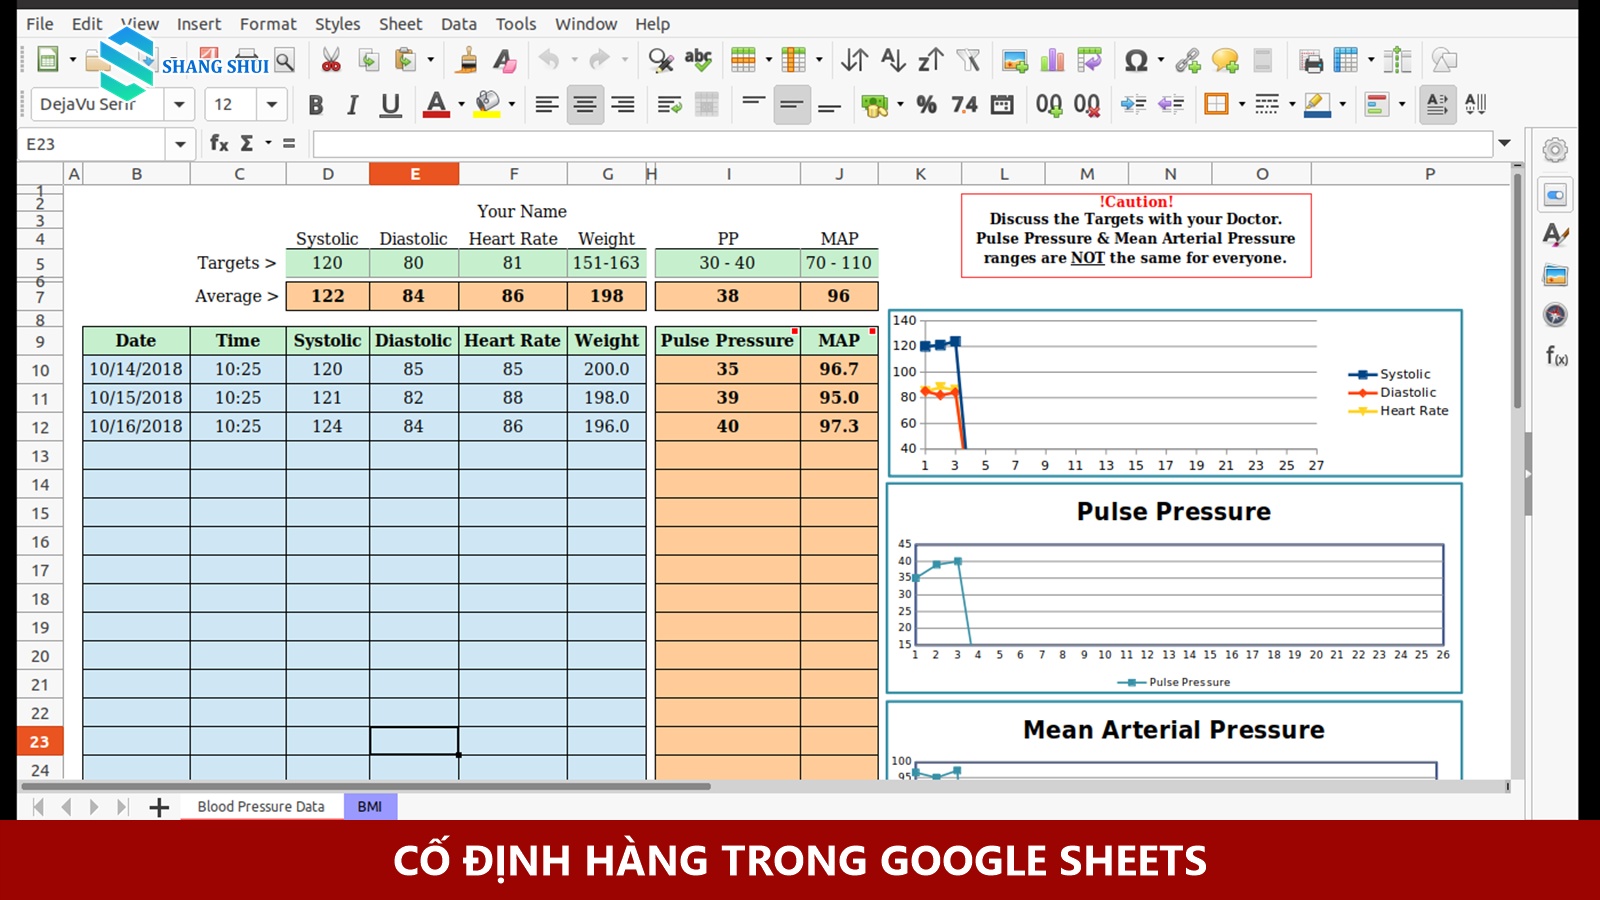Toggle Italic formatting

click(x=352, y=104)
